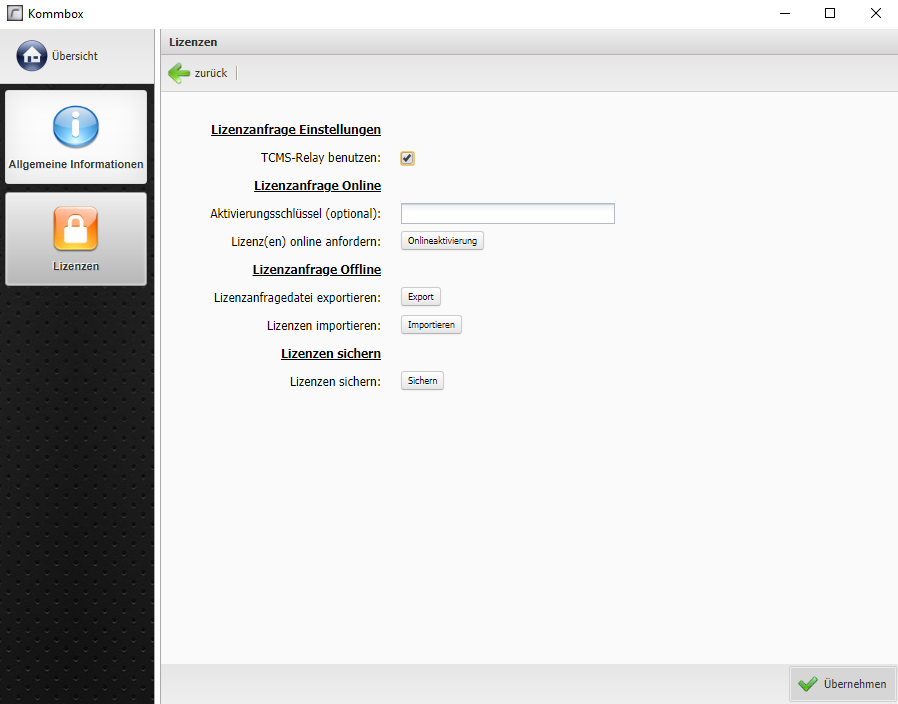Switch to the Allgemeine Informationen text label
The image size is (898, 704).
[76, 164]
